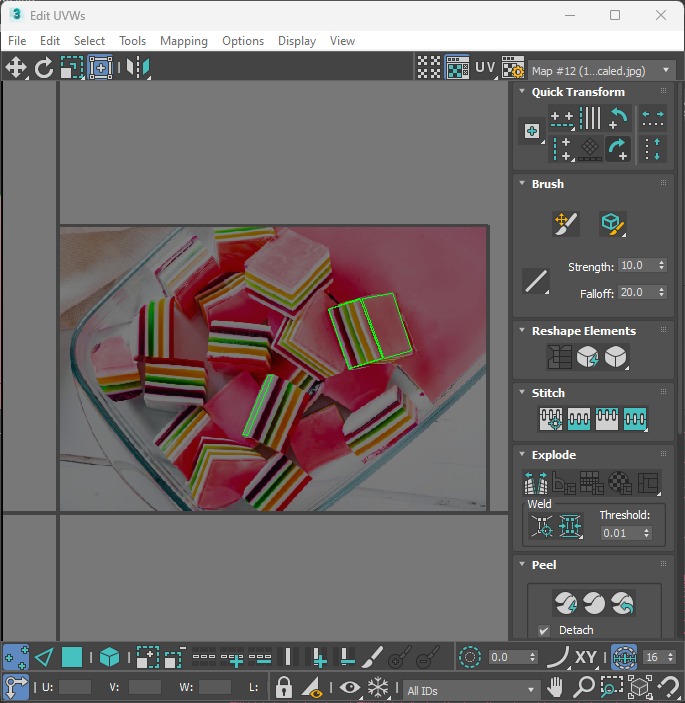
Task: Click Stitch to Average icon
Action: click(579, 419)
